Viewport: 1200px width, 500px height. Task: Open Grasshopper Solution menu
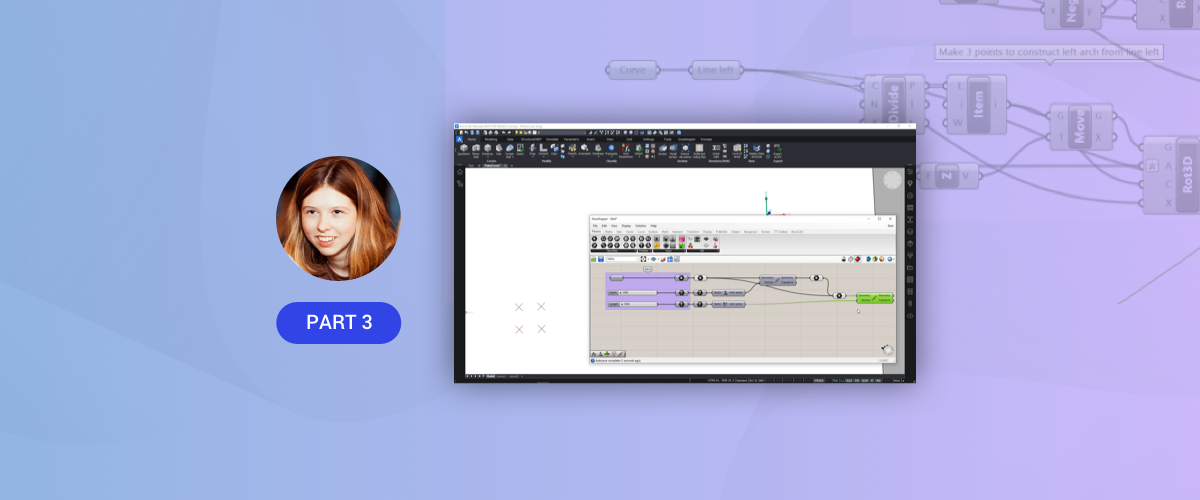pos(641,226)
